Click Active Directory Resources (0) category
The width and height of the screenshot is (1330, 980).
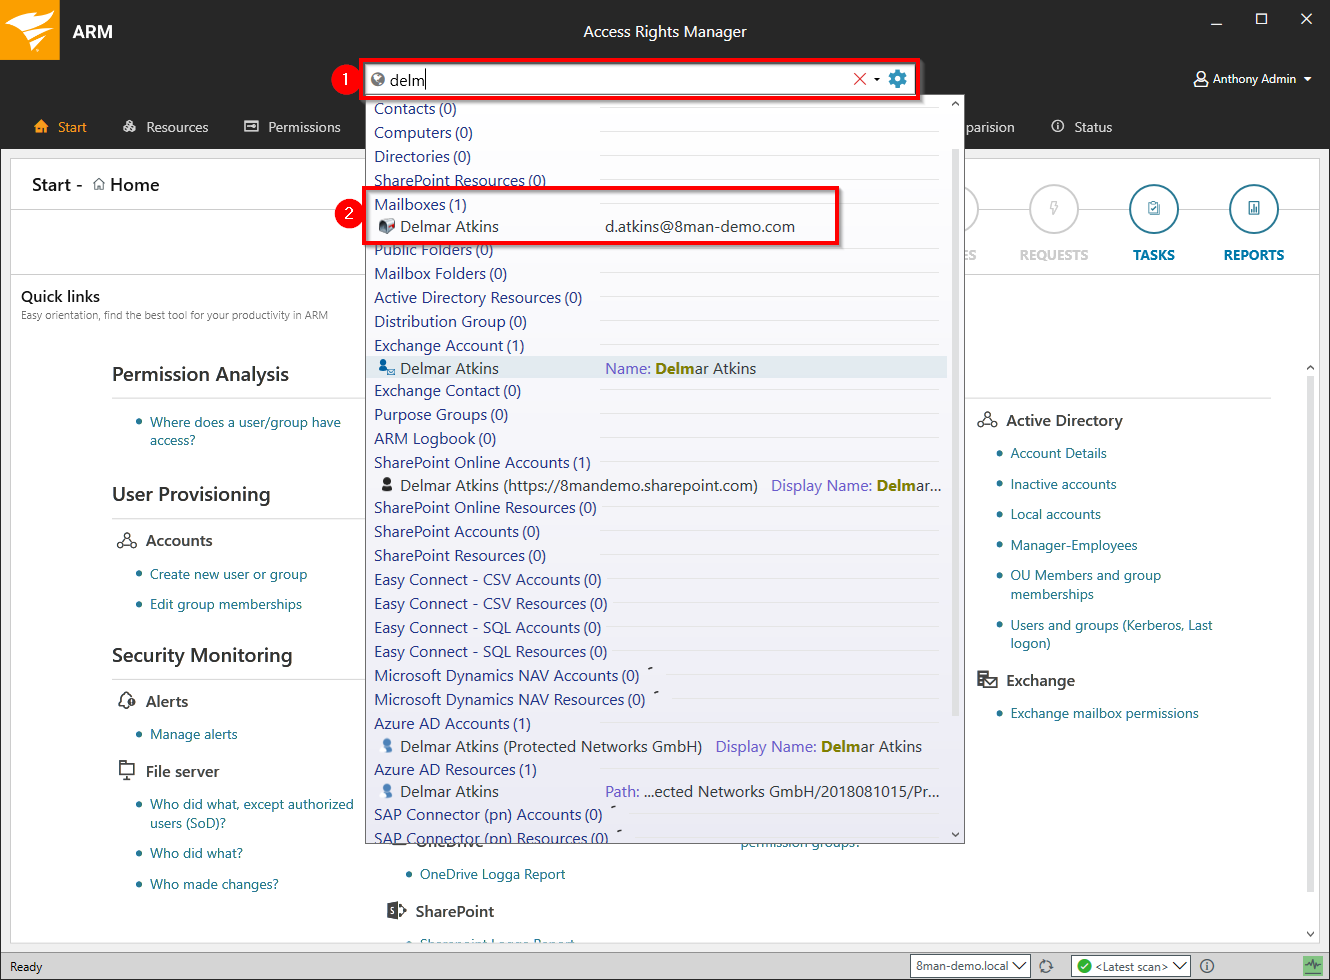tap(478, 297)
